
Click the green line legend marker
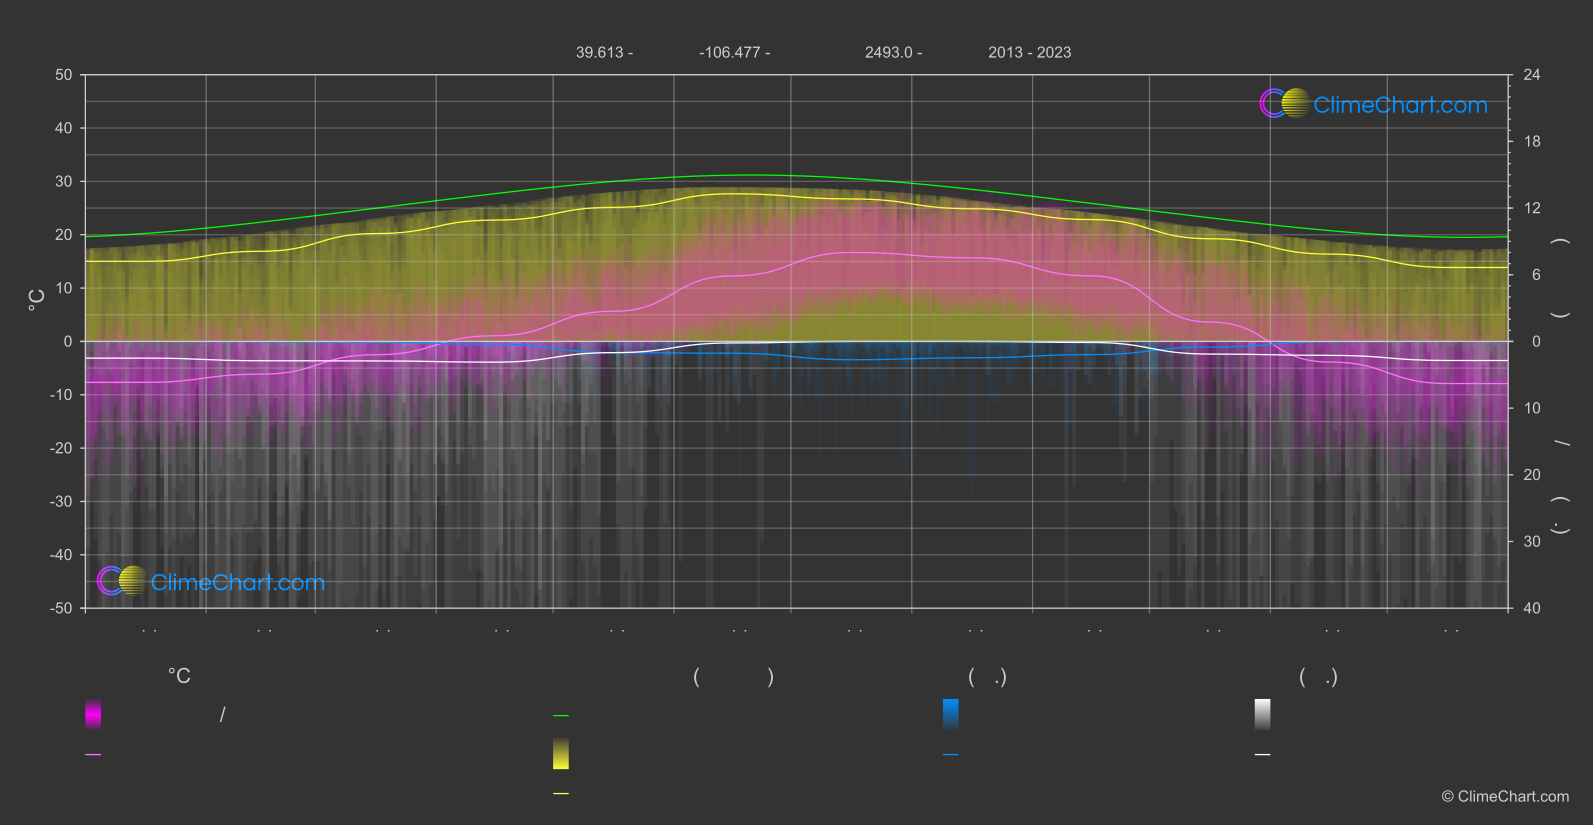[x=561, y=716]
